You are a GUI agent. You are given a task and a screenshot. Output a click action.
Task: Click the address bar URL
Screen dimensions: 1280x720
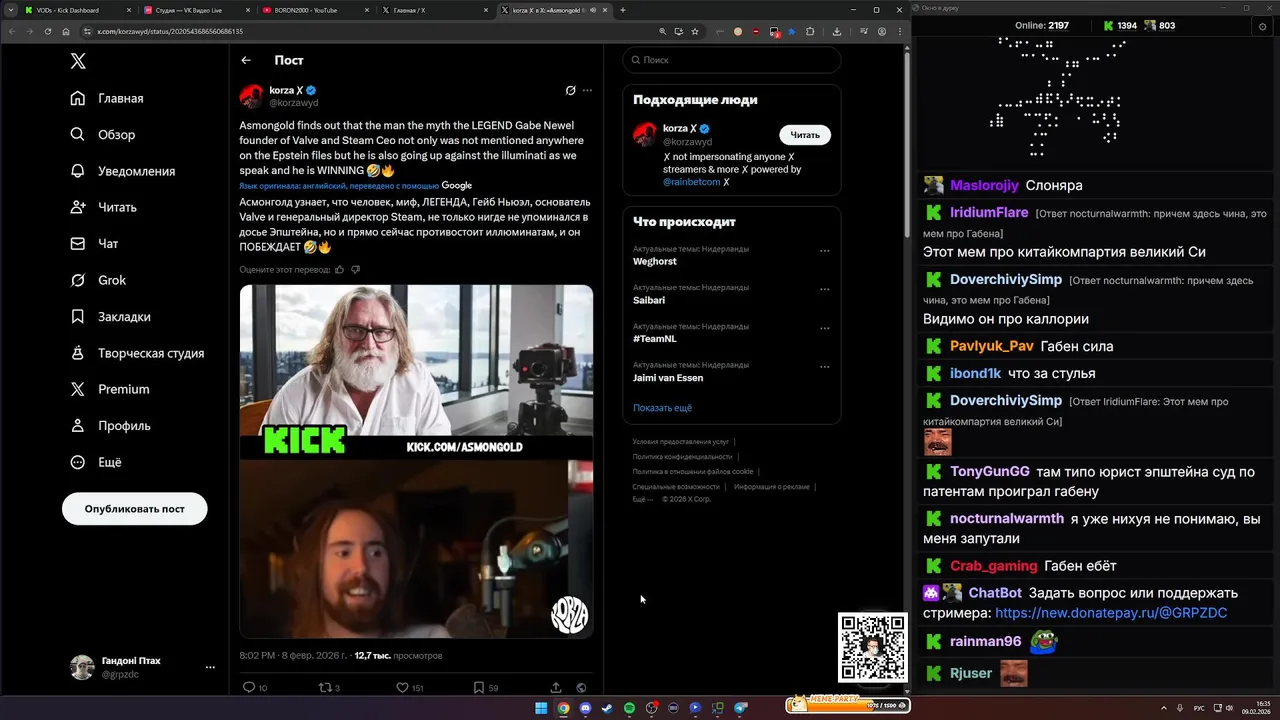coord(170,31)
